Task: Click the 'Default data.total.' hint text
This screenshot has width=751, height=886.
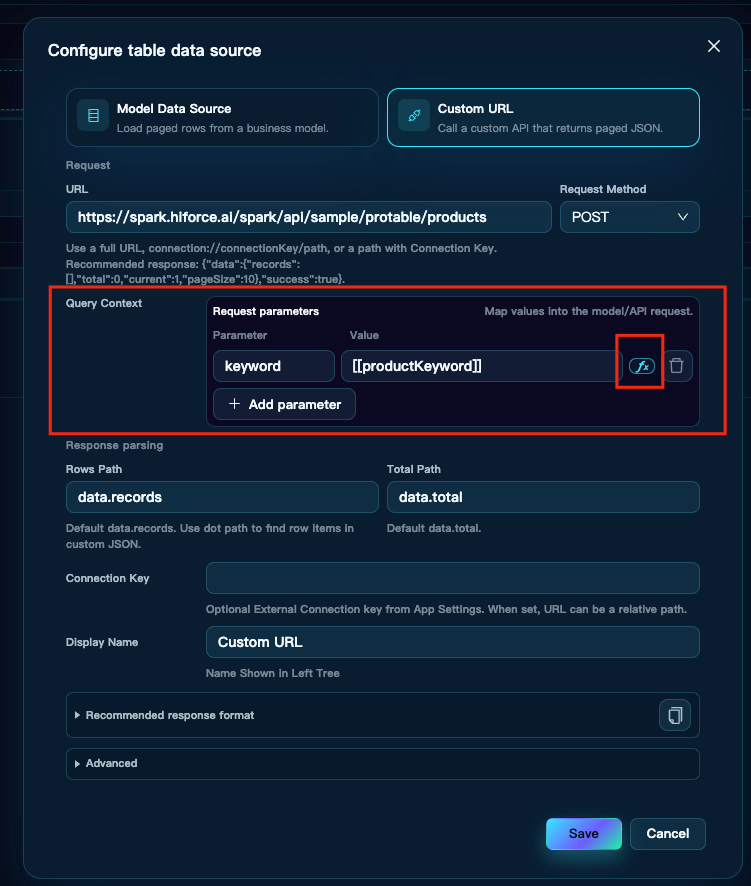Action: tap(434, 528)
